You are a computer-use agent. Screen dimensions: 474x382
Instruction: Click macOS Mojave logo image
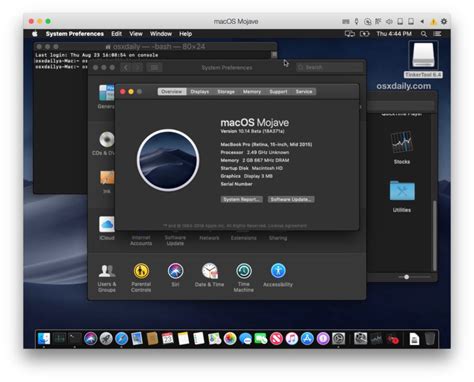(x=168, y=160)
